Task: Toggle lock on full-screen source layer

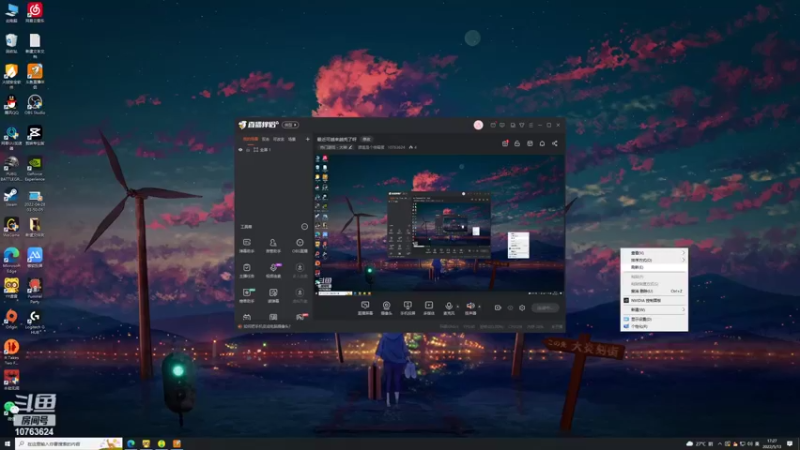Action: click(248, 150)
